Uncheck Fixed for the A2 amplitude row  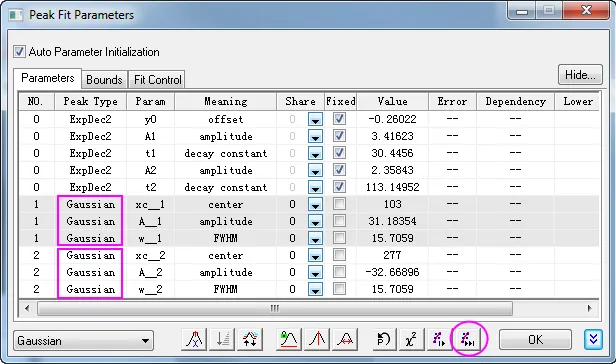[339, 170]
